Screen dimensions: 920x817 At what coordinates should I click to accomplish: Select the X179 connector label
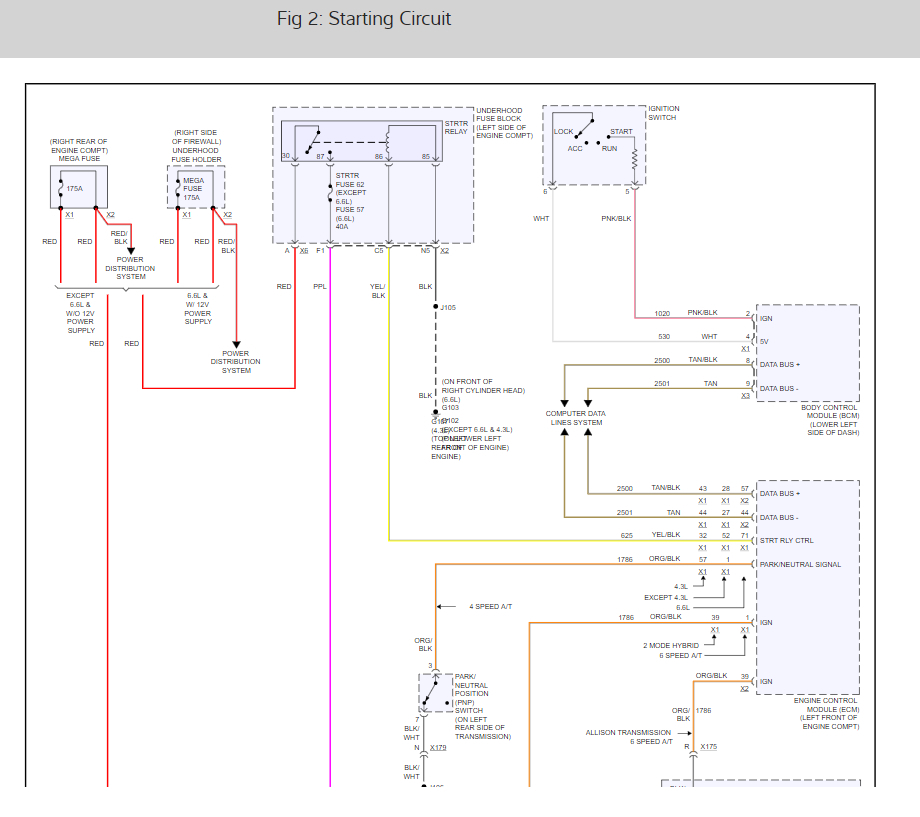[x=438, y=748]
